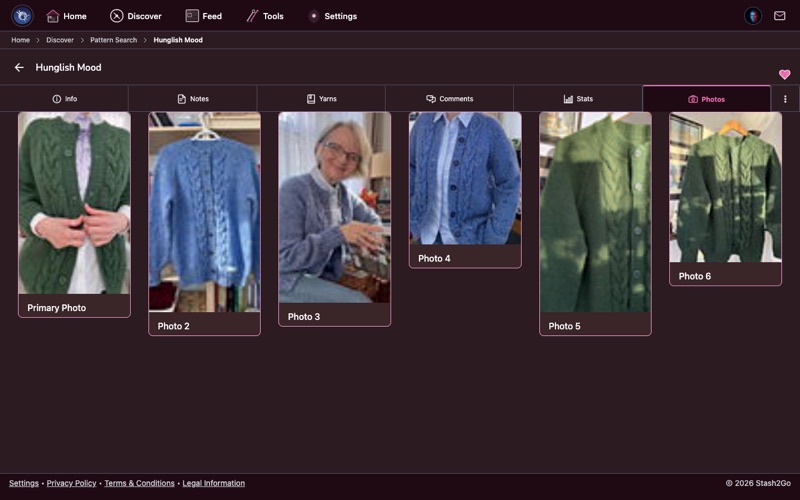800x500 pixels.
Task: Toggle the pink heart favorite
Action: click(x=784, y=74)
